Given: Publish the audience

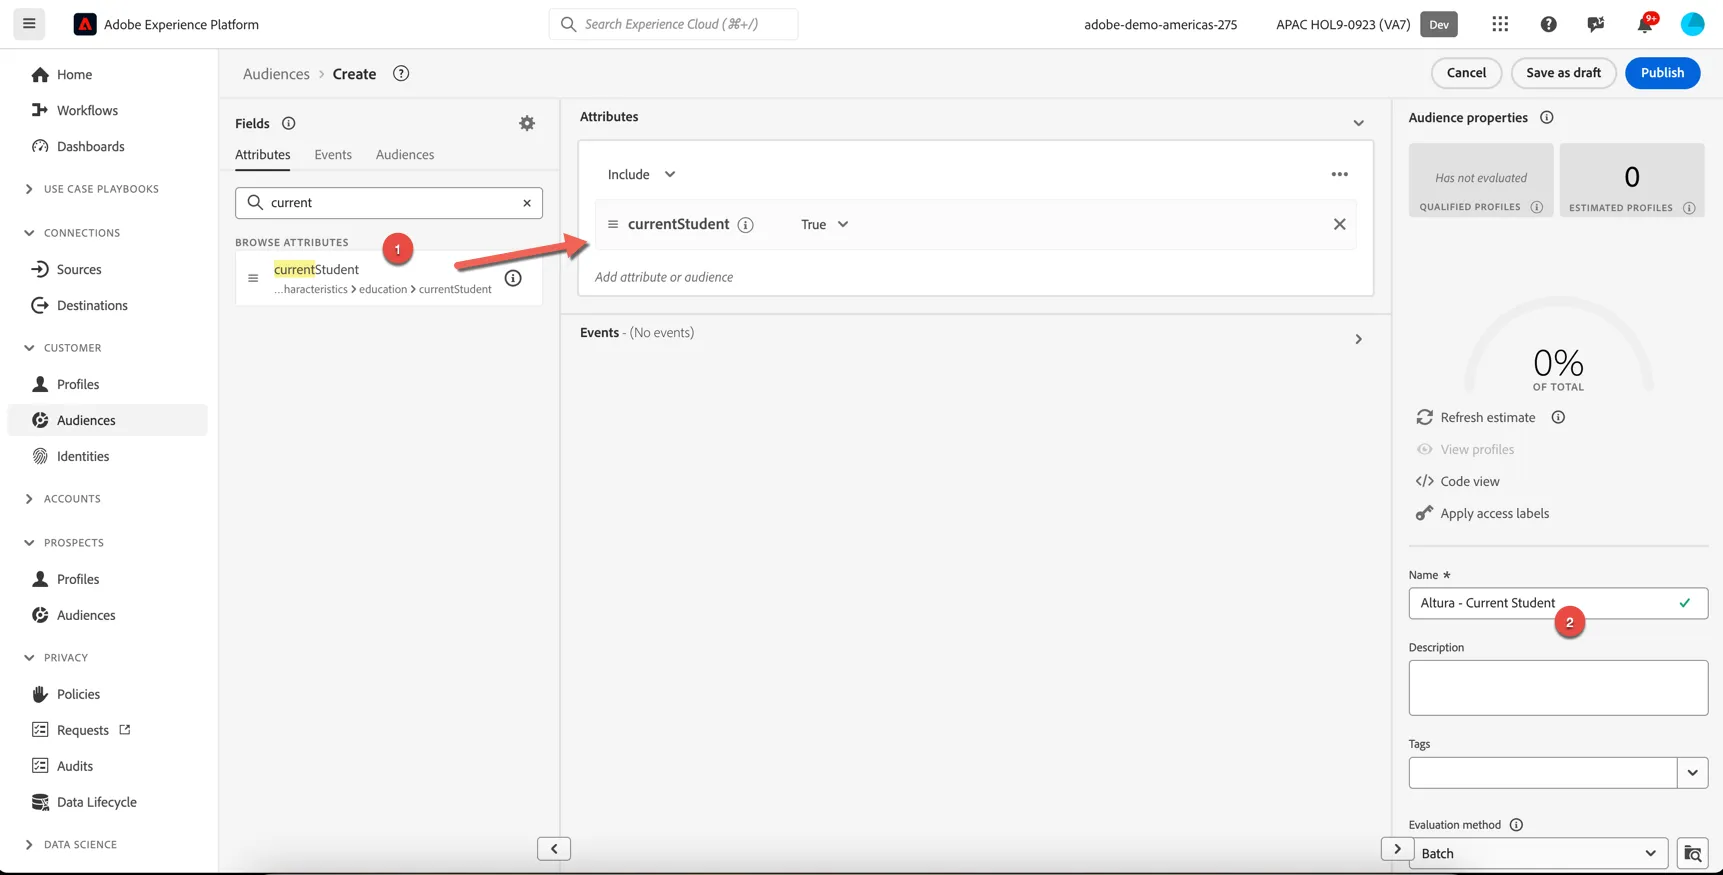Looking at the screenshot, I should point(1662,73).
